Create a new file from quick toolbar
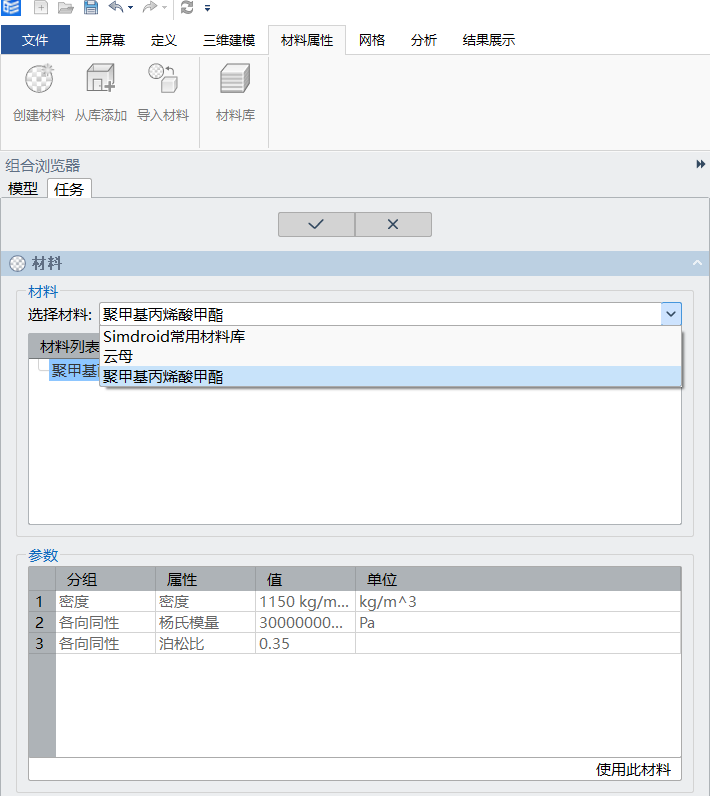Viewport: 710px width, 796px height. (41, 7)
